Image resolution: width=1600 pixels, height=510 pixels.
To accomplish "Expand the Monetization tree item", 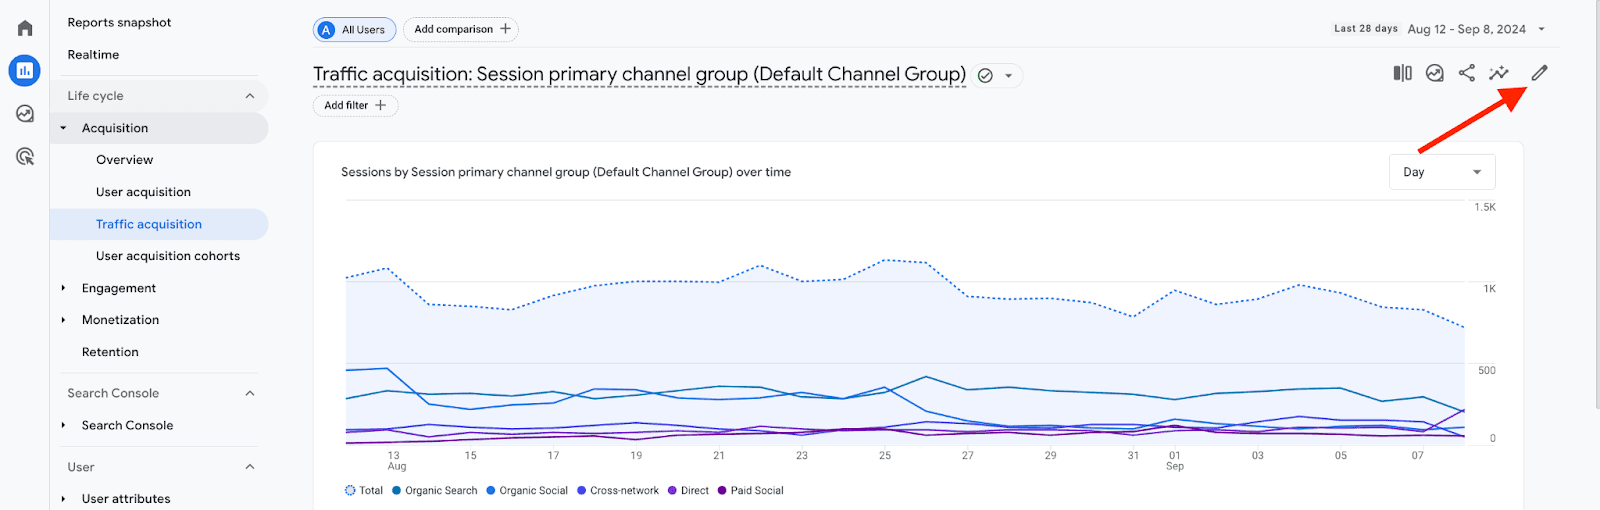I will click(63, 320).
